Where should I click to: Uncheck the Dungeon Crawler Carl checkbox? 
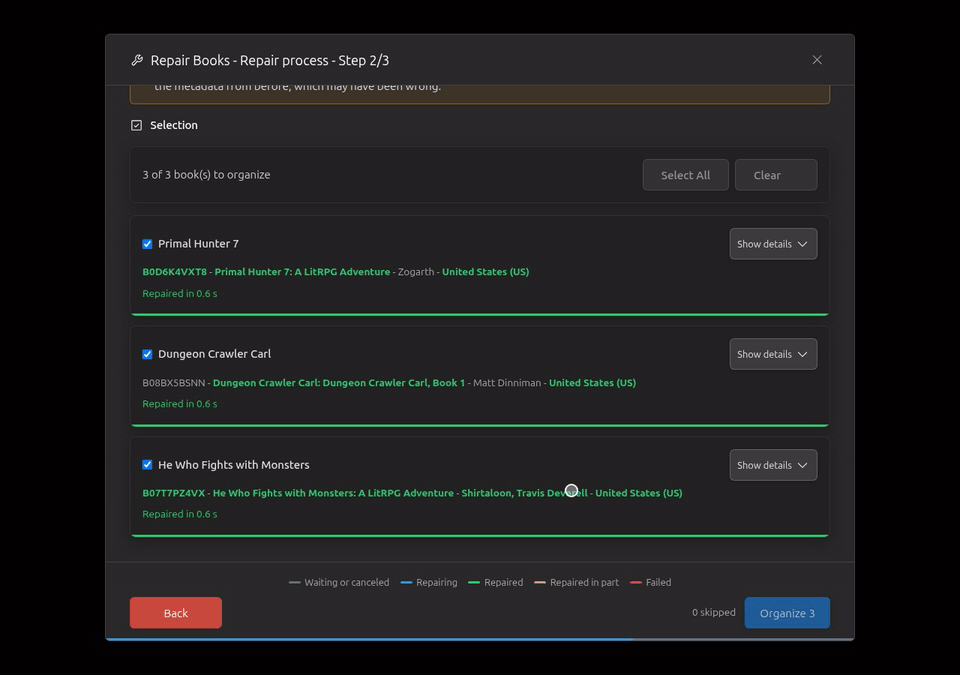(148, 354)
